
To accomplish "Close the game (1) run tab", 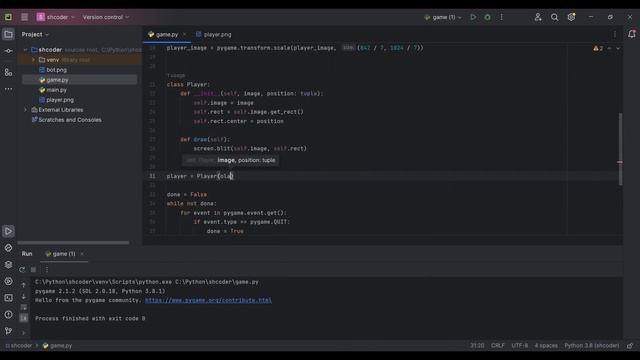I will point(82,254).
